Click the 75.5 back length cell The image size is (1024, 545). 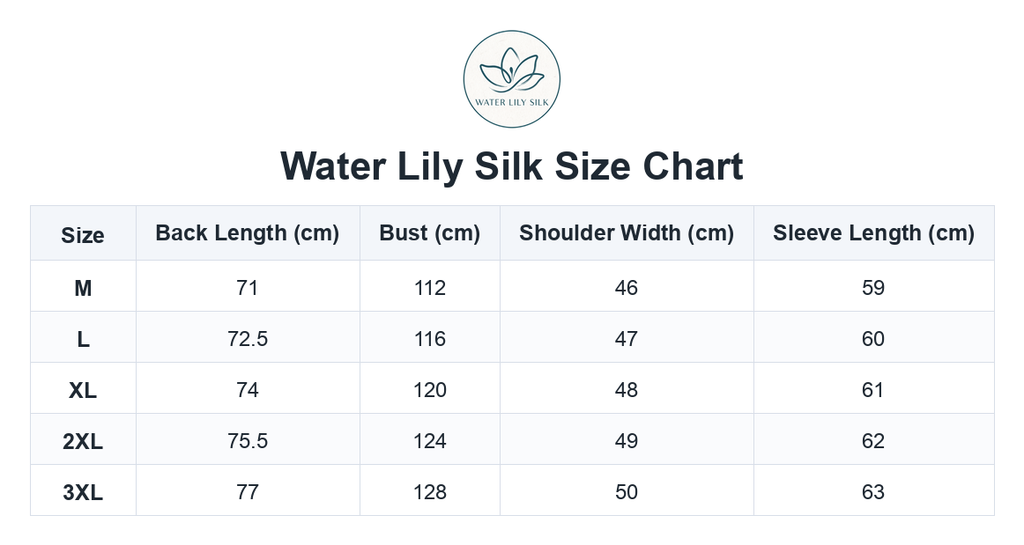(x=248, y=441)
